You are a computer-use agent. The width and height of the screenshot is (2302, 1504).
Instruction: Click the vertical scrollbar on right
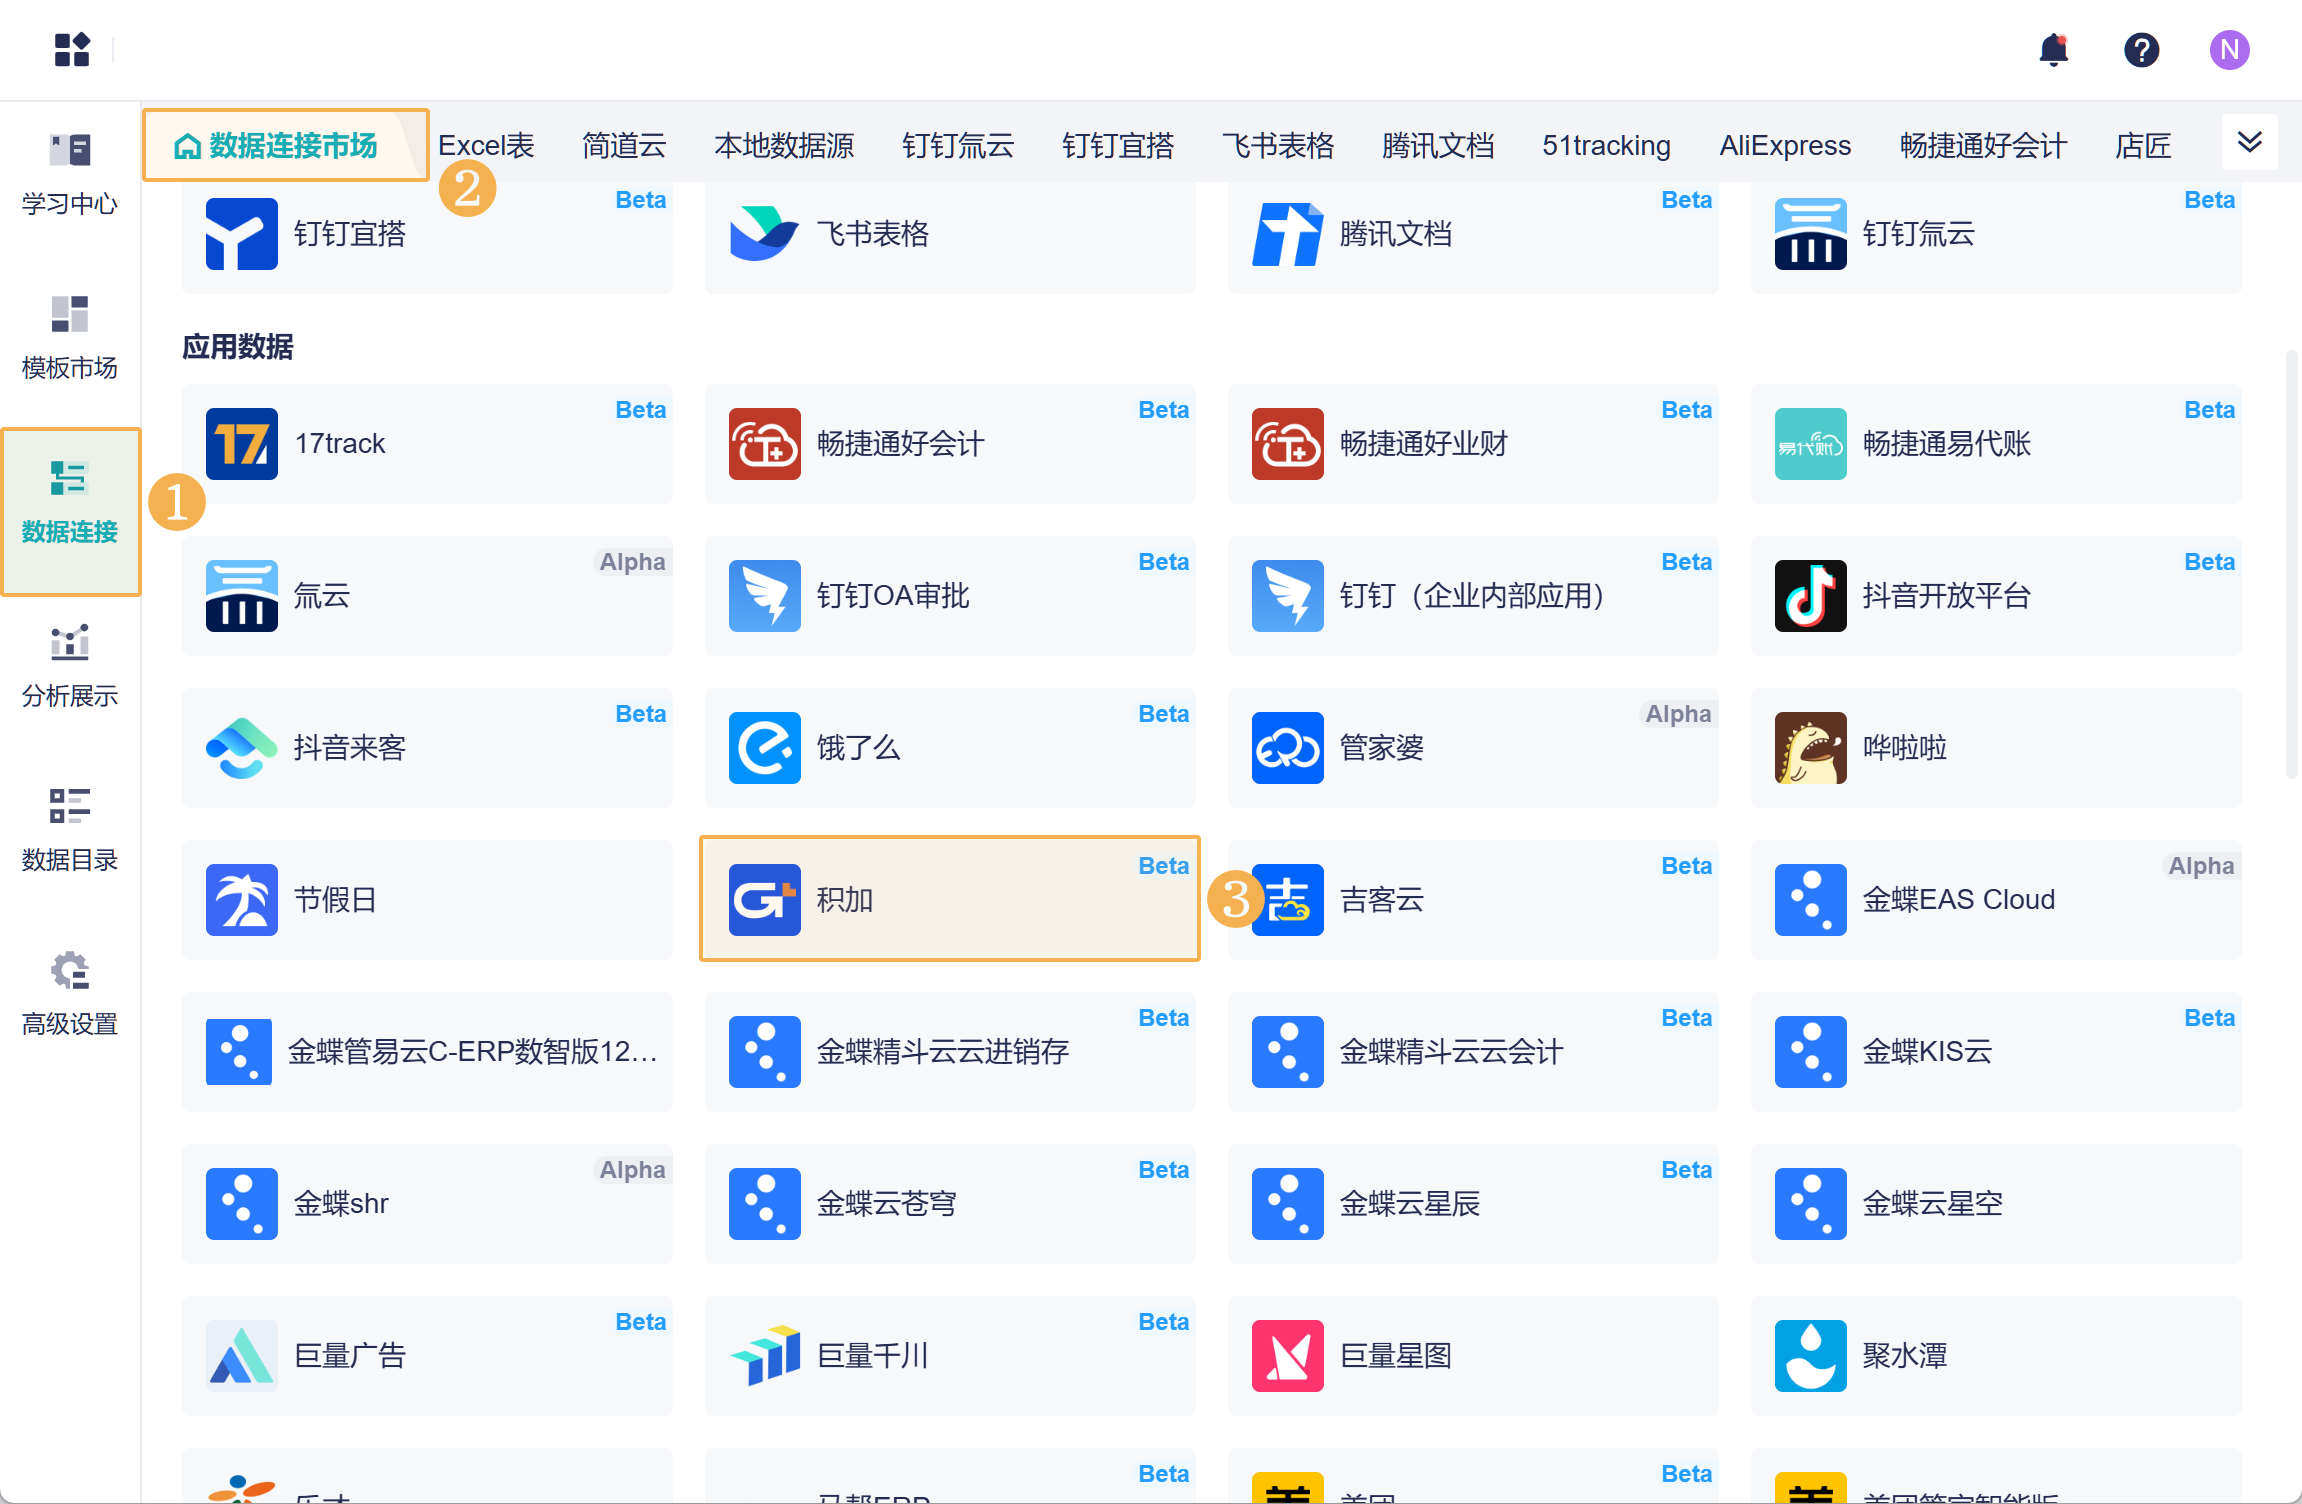point(2291,565)
